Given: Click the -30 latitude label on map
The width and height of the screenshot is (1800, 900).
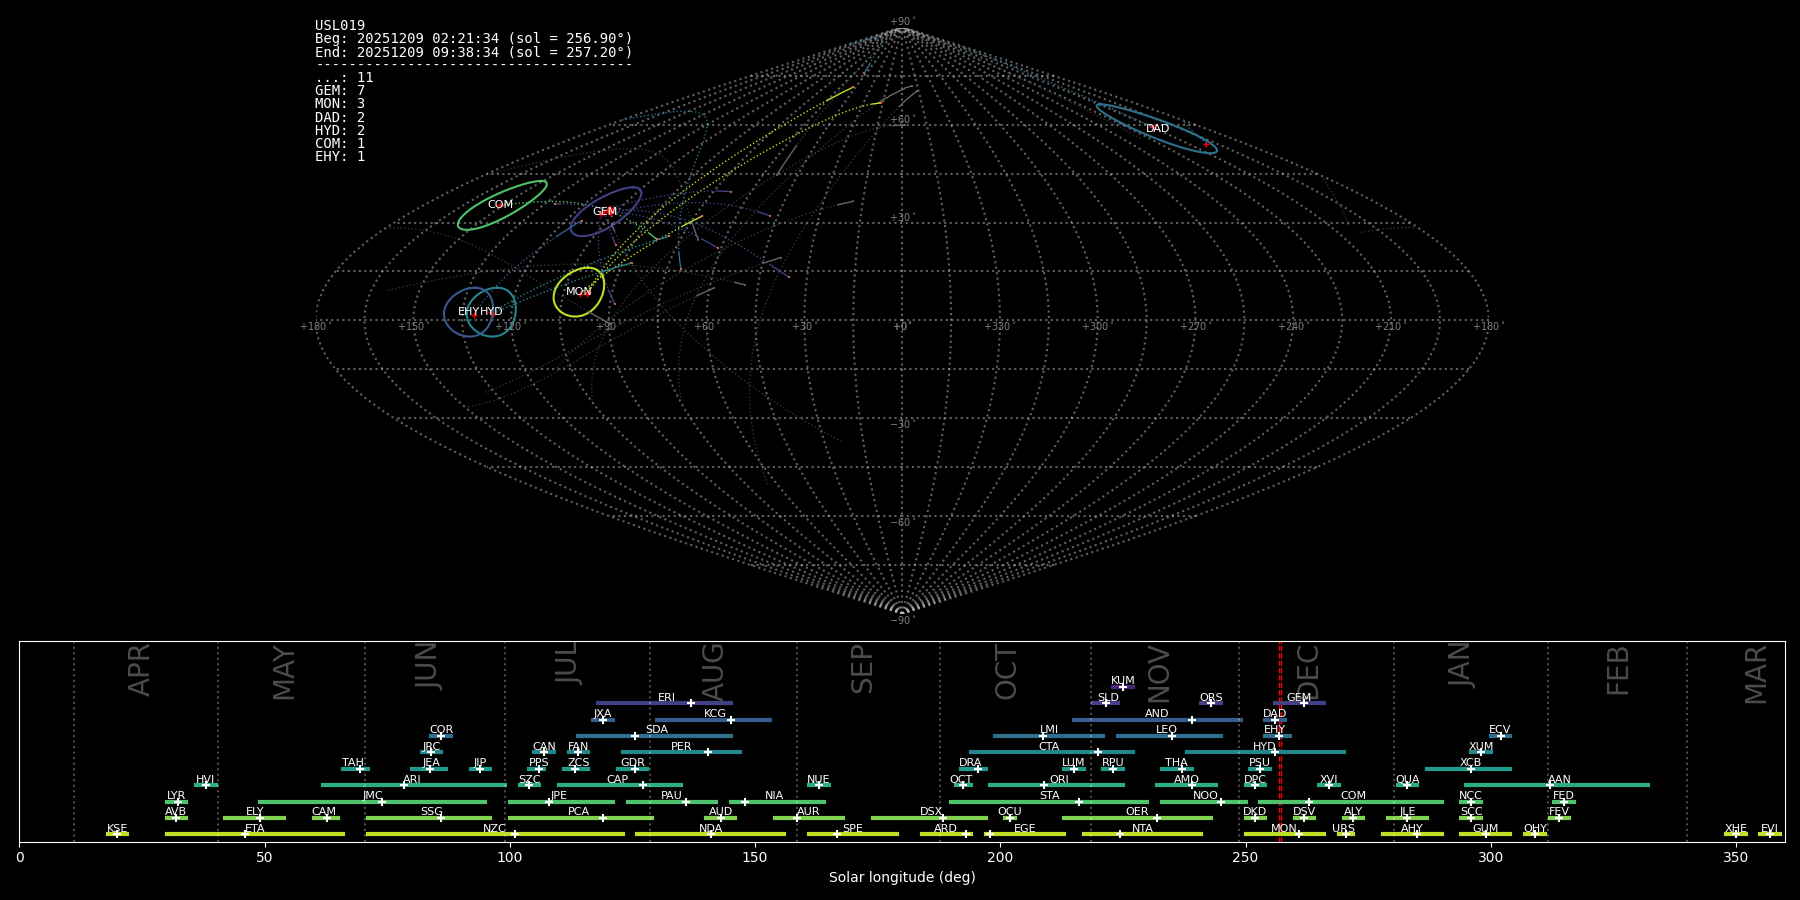Looking at the screenshot, I should (x=902, y=425).
